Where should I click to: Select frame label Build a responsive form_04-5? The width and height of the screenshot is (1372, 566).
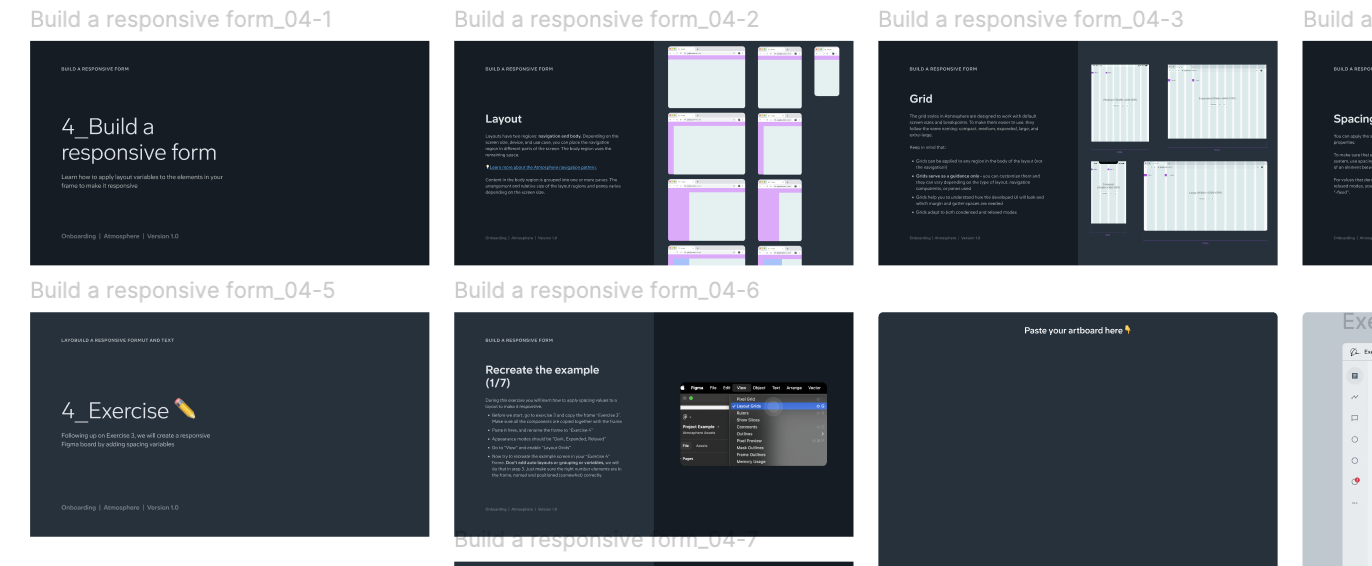(182, 290)
